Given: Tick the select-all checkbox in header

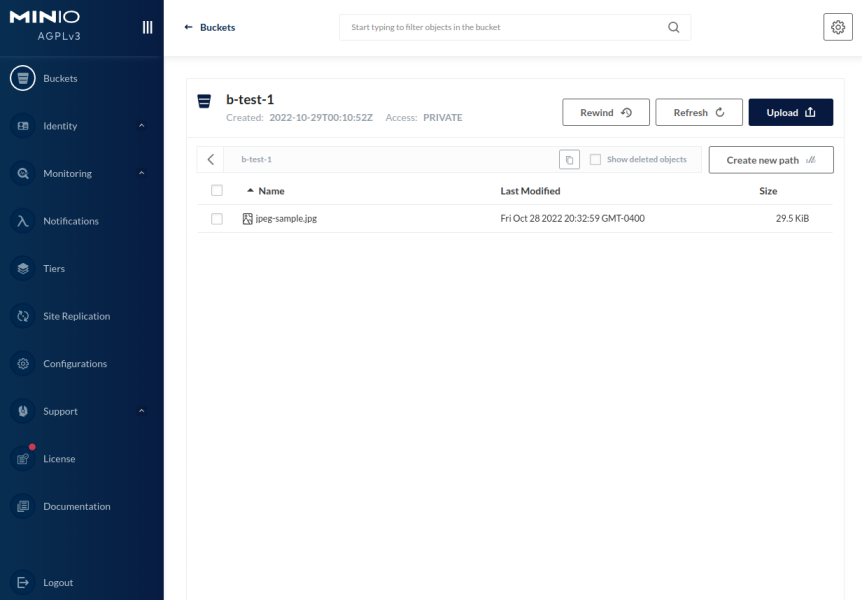Looking at the screenshot, I should (217, 191).
